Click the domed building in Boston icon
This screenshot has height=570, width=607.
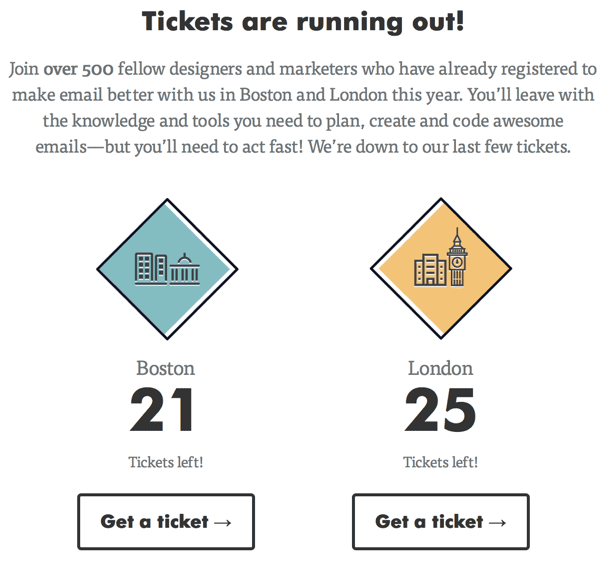click(x=184, y=268)
